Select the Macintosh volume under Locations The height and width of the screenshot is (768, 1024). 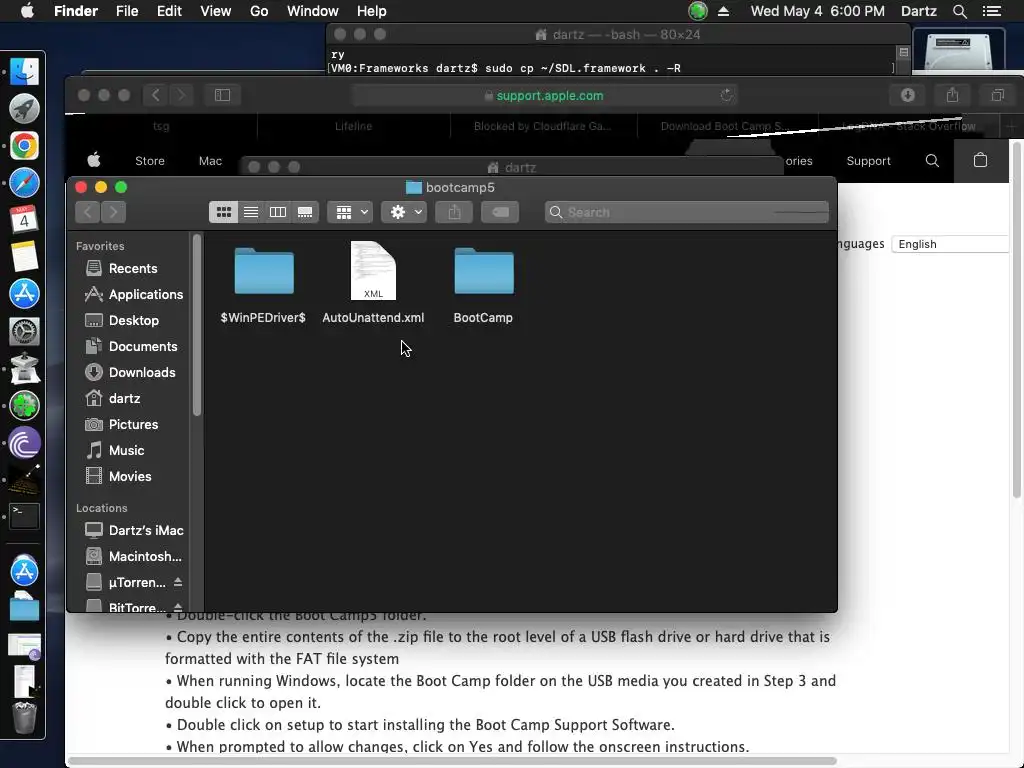click(x=134, y=556)
